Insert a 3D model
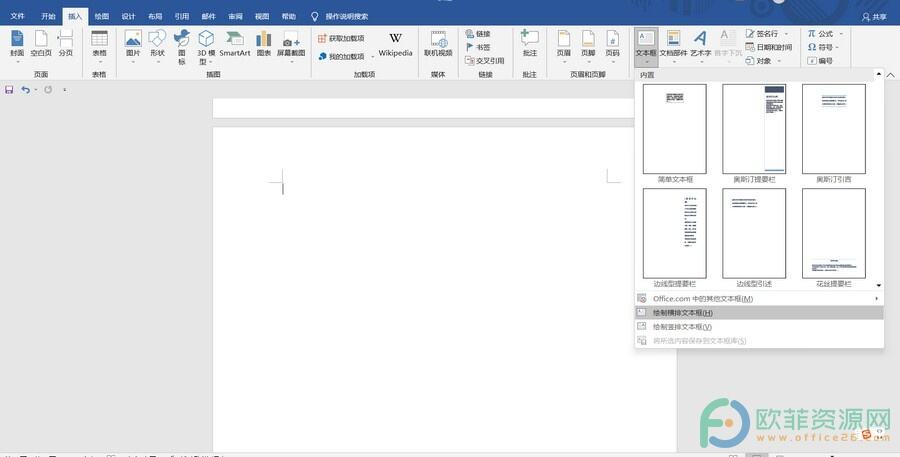This screenshot has width=900, height=457. tap(205, 47)
